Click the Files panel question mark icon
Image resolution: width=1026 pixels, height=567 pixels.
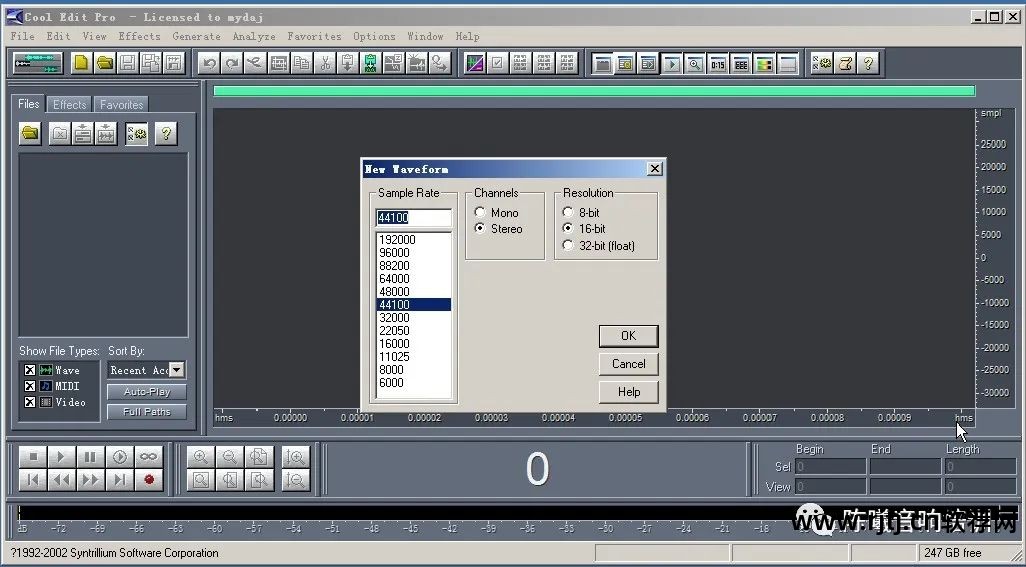(x=166, y=133)
